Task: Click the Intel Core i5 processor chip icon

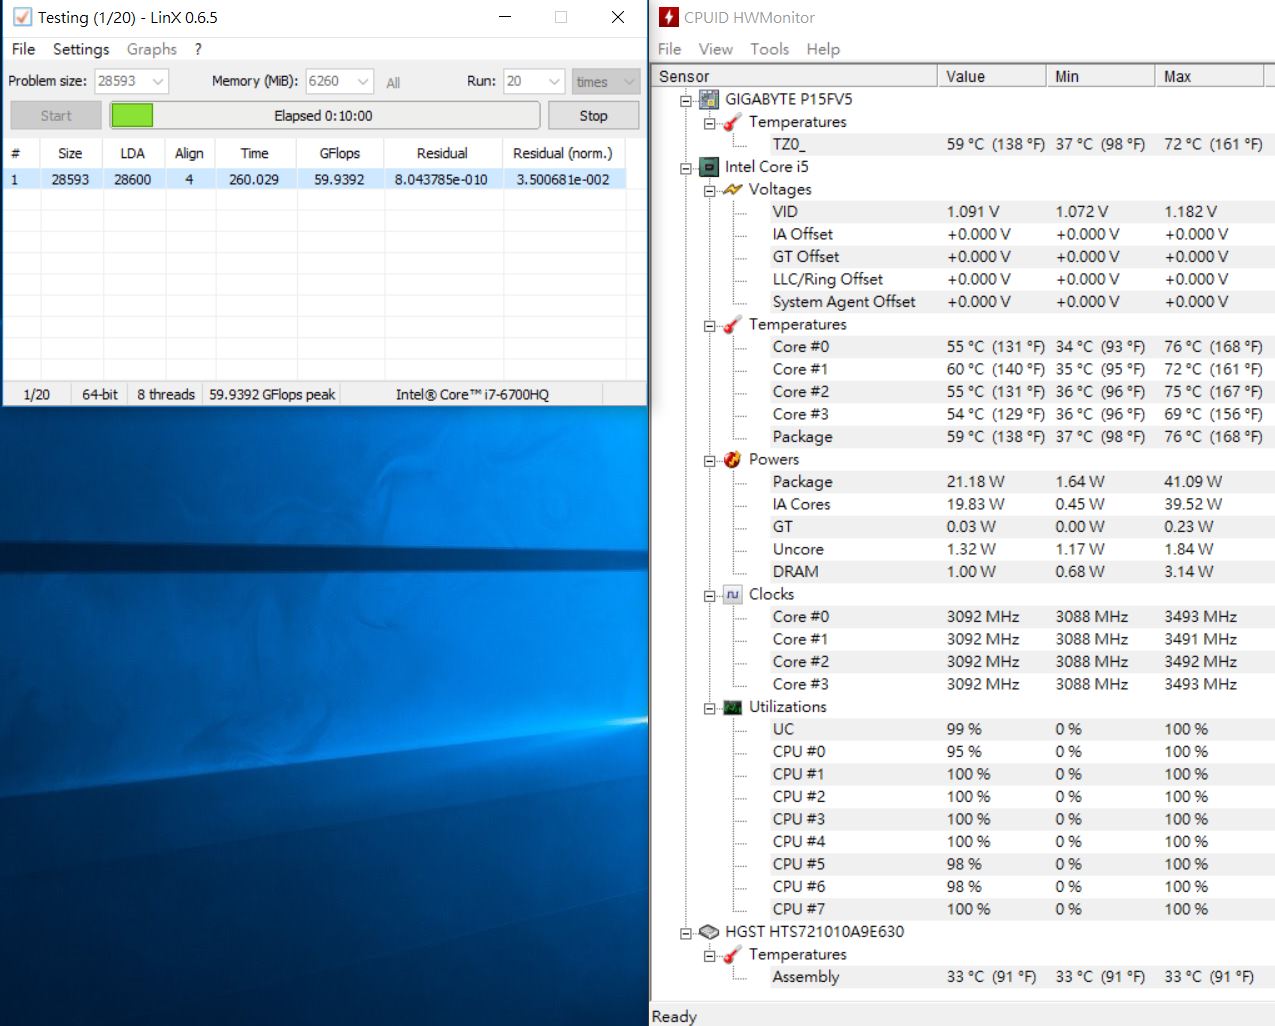Action: coord(709,167)
